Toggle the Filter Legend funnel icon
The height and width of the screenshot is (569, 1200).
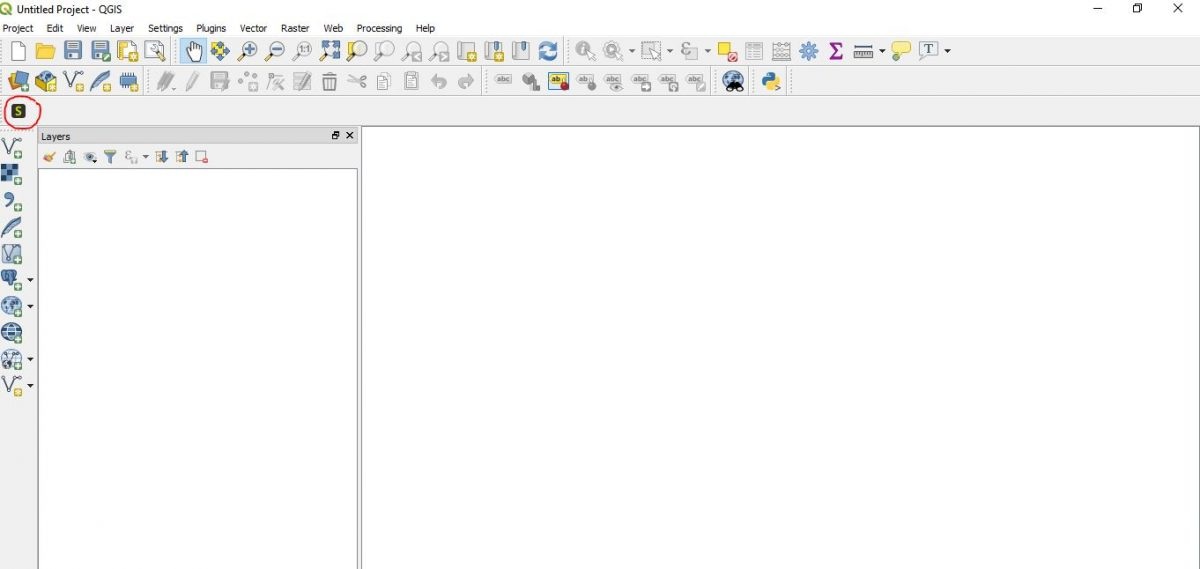tap(110, 157)
